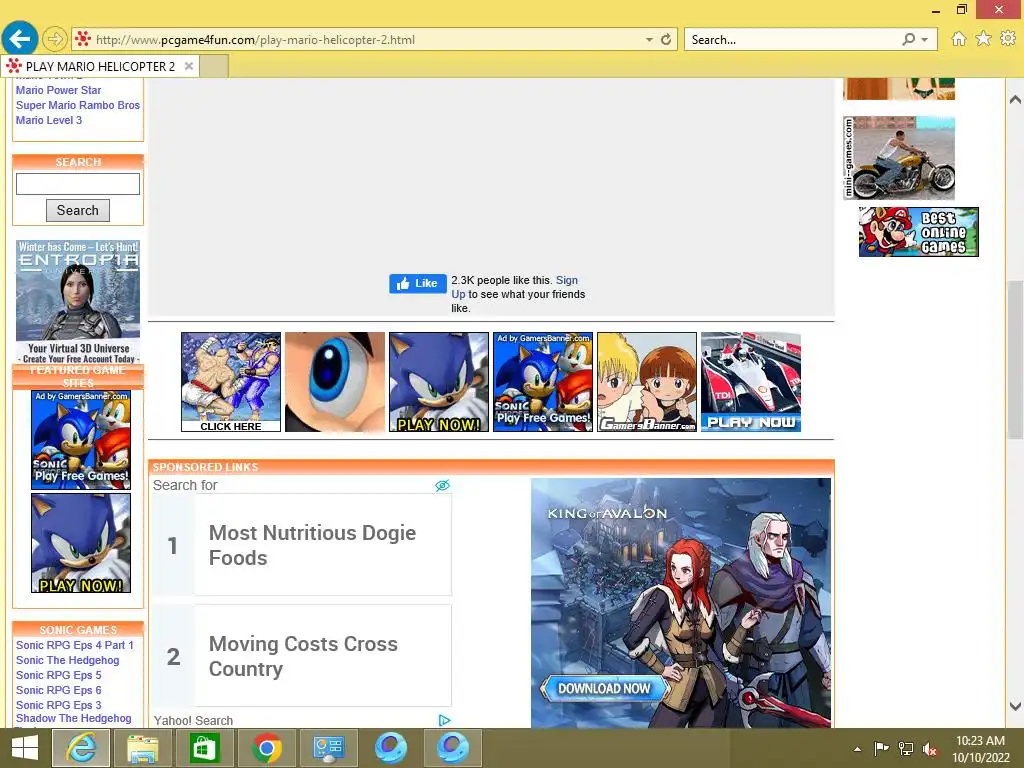The image size is (1024, 768).
Task: Close the PLAY MARIO HELICOPTER 2 tab
Action: pyautogui.click(x=189, y=66)
